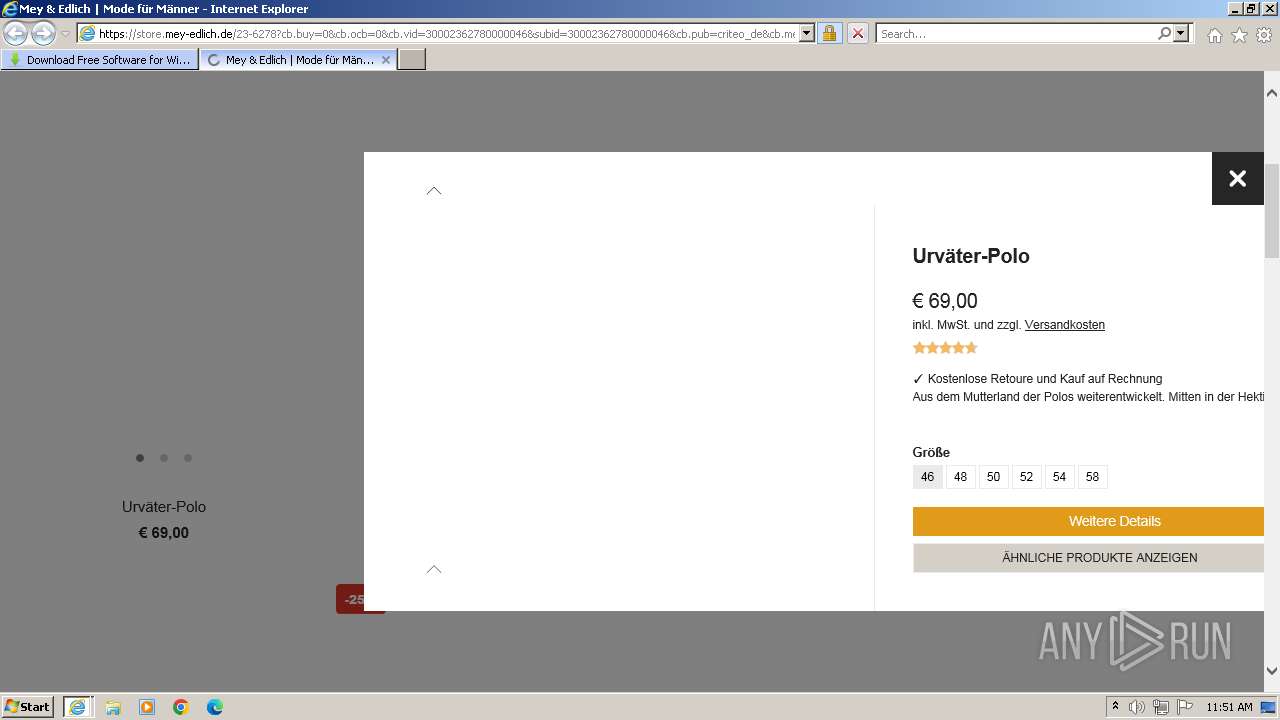This screenshot has height=720, width=1280.
Task: Select size 52
Action: (x=1026, y=477)
